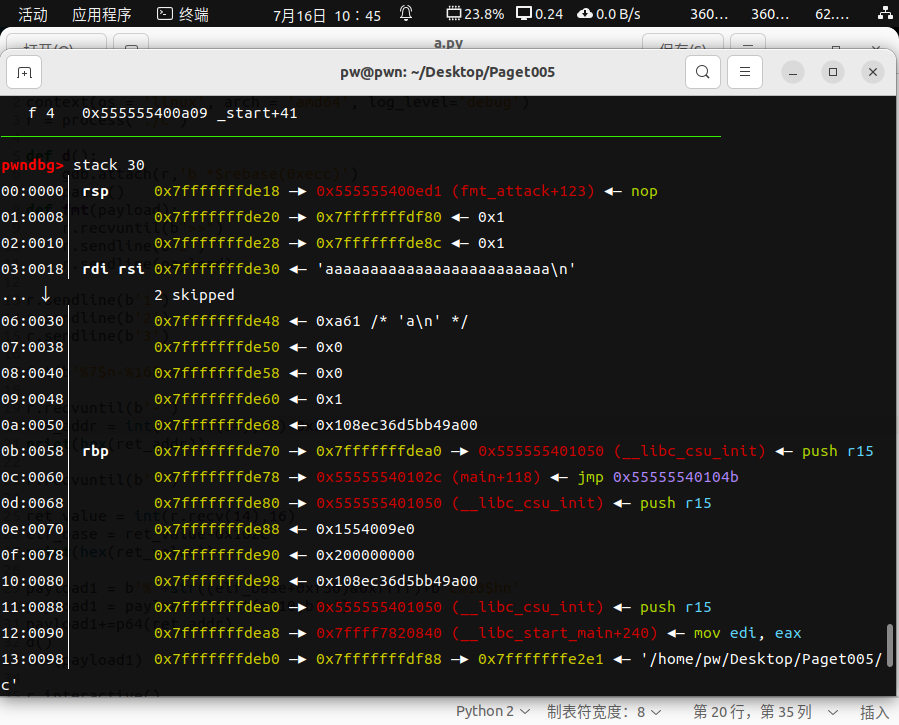Click address 0x7fffffffdf80 in row 01
899x725 pixels.
pyautogui.click(x=379, y=217)
